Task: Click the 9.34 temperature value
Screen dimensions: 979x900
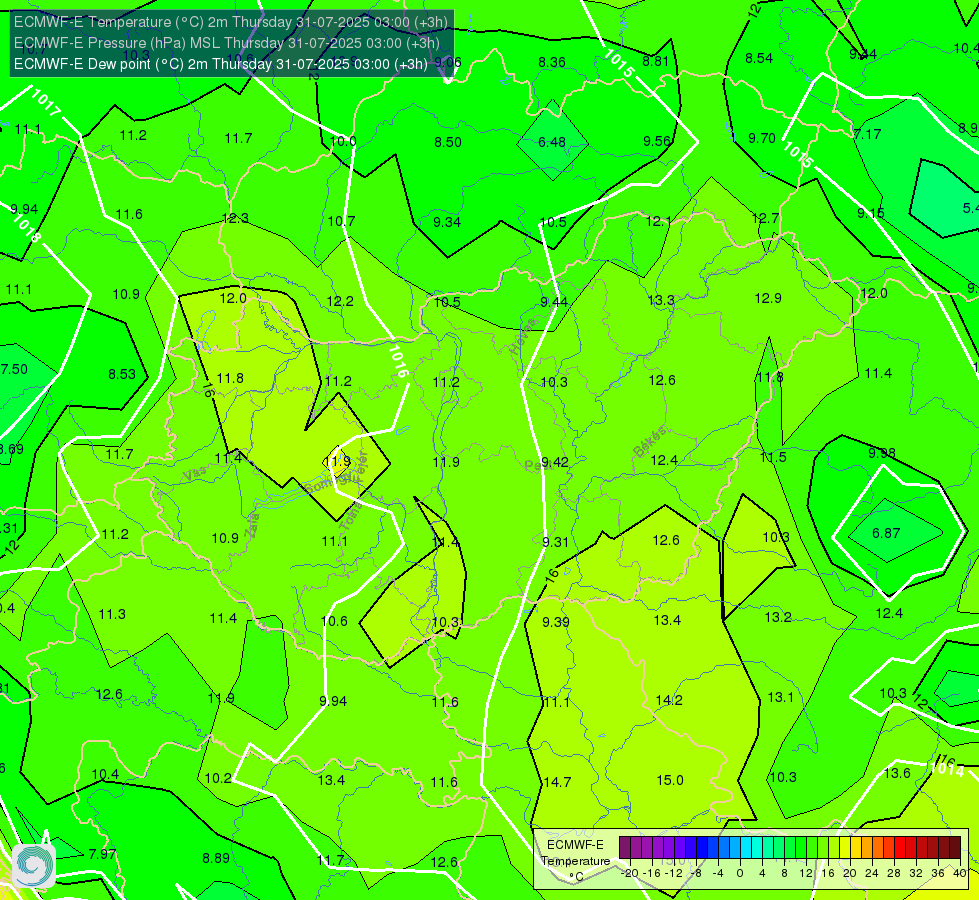Action: click(x=447, y=222)
